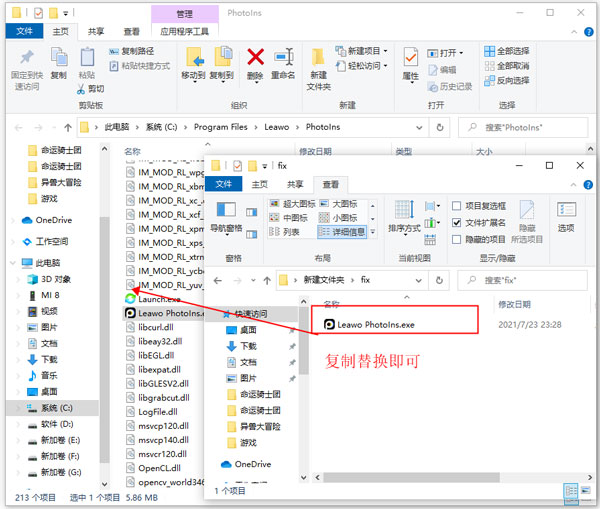This screenshot has height=509, width=600.
Task: Click Leawo in the PhotoIns breadcrumb path
Action: click(x=277, y=127)
